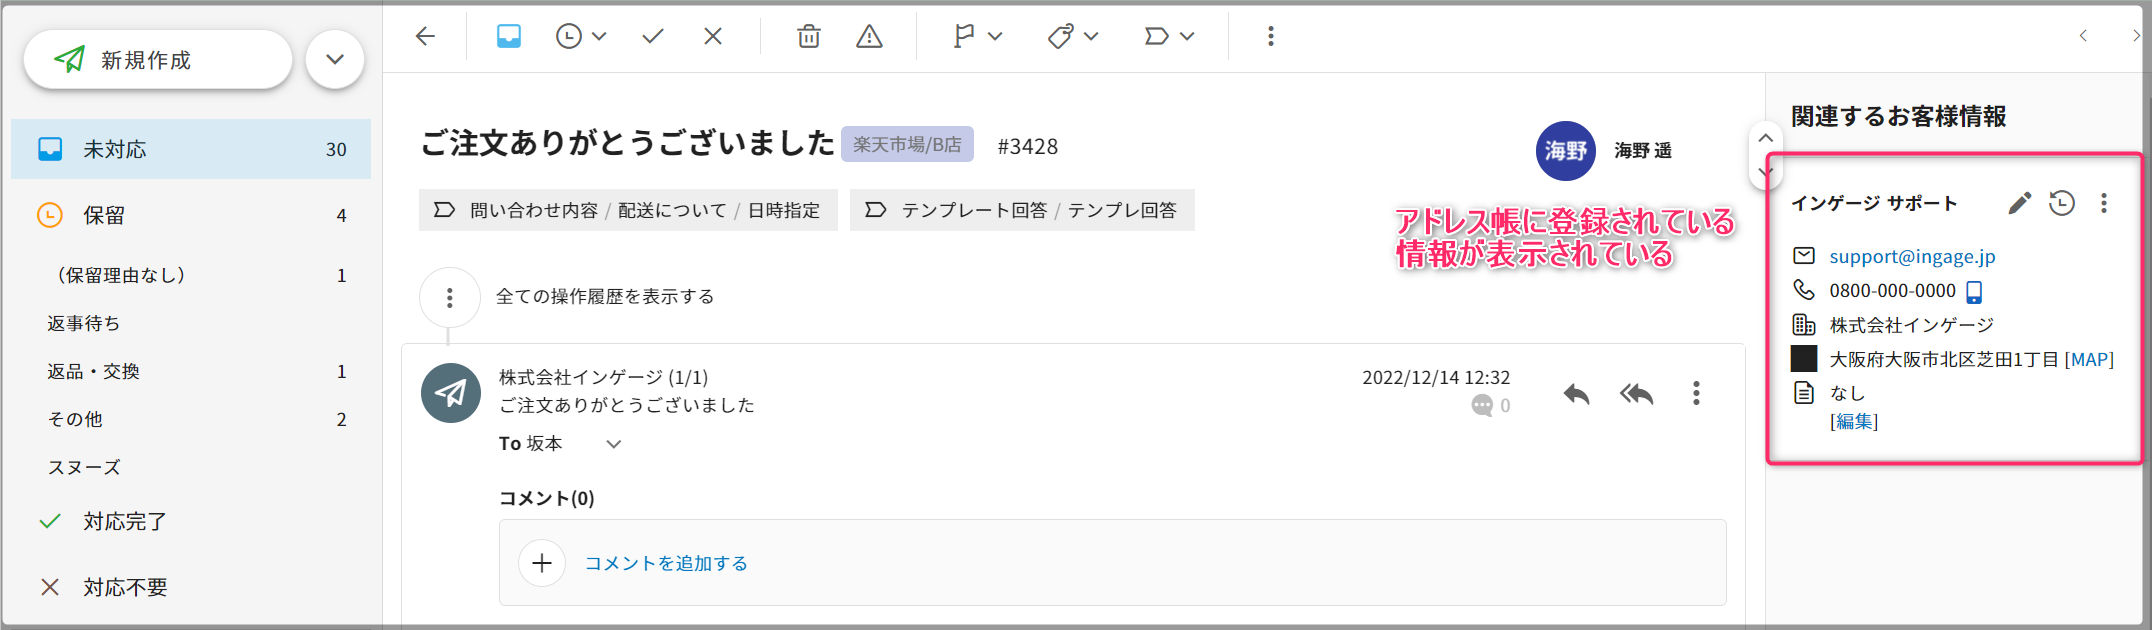2152x630 pixels.
Task: Expand the To 坂本 recipient chevron
Action: tap(614, 444)
